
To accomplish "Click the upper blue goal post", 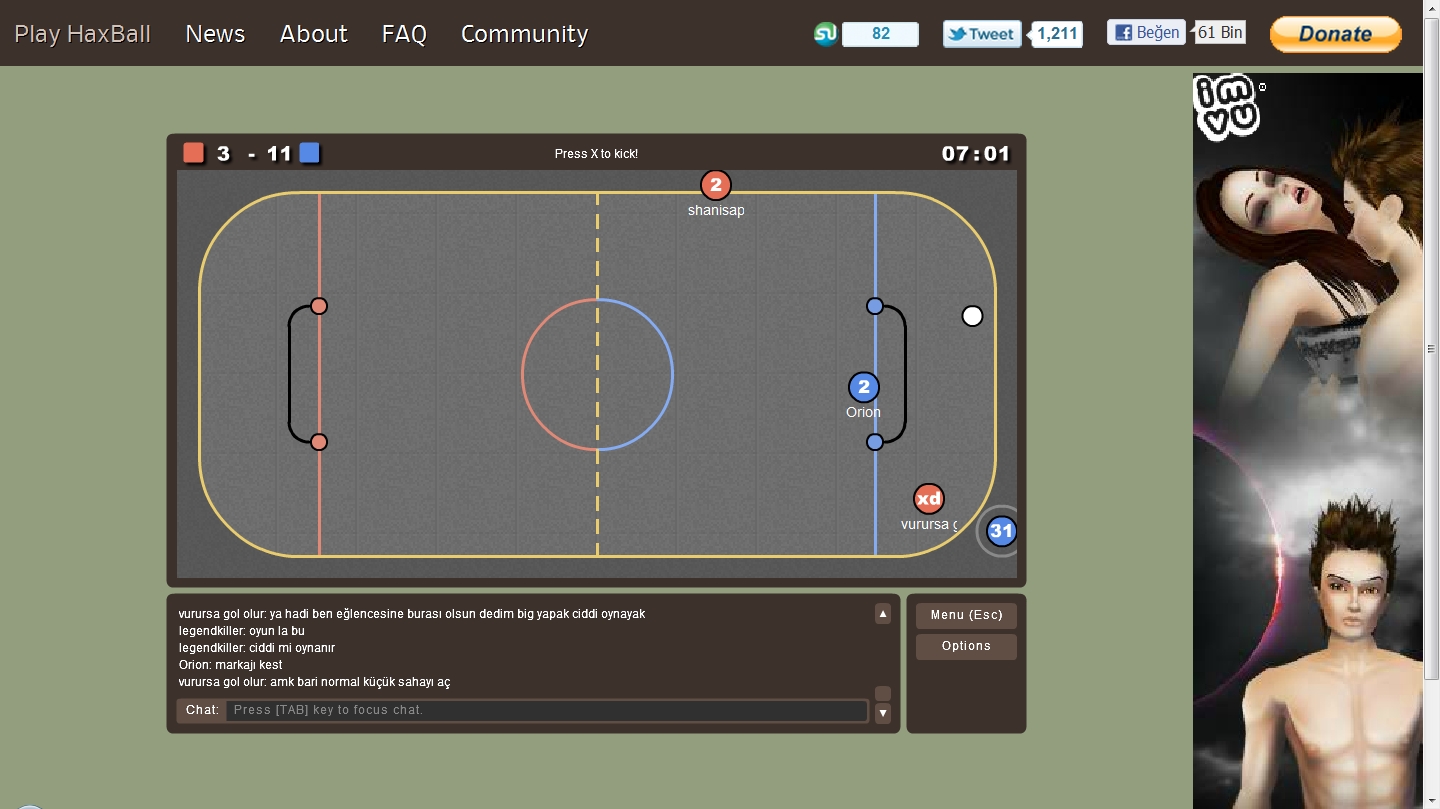I will 875,306.
